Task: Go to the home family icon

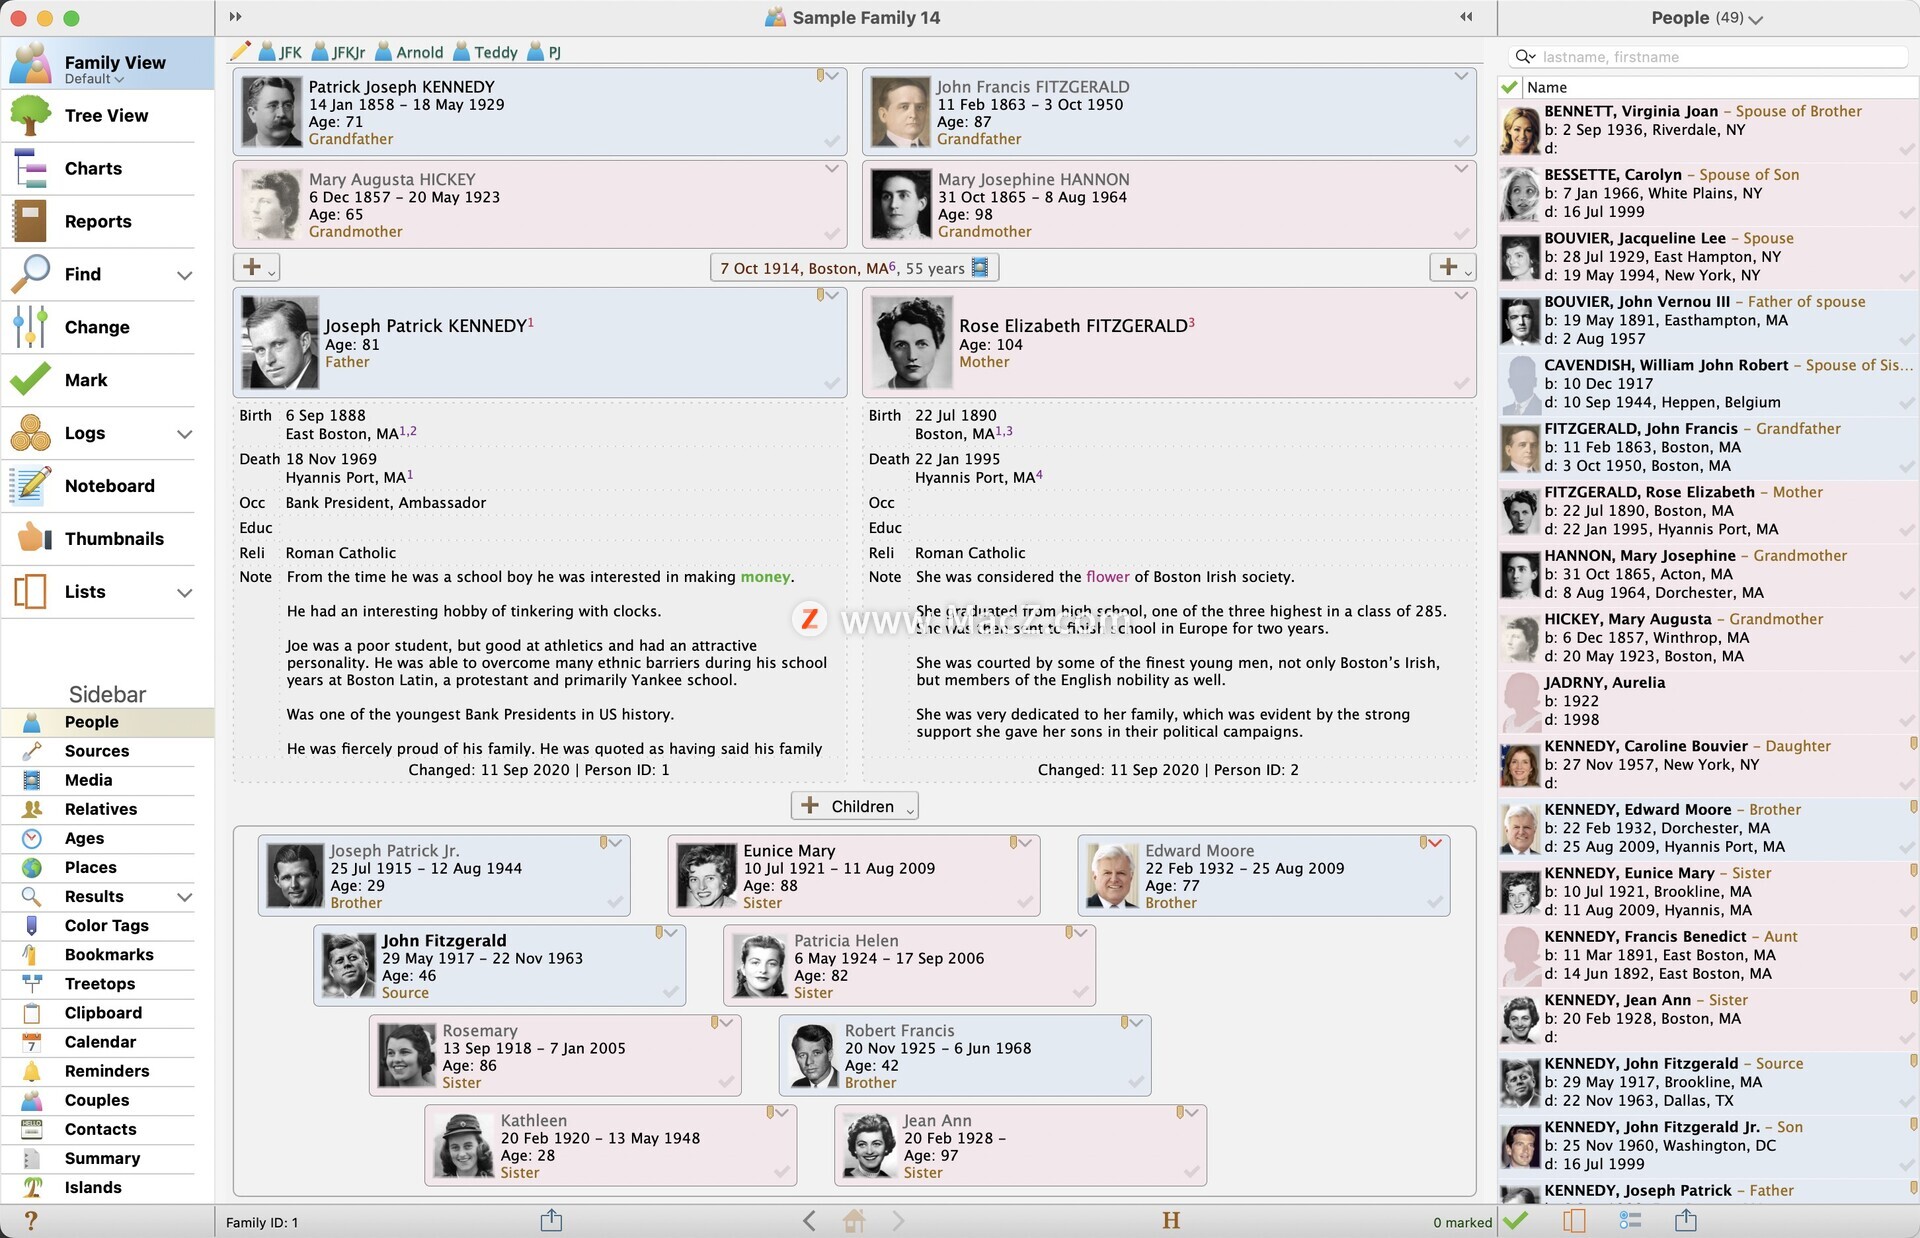Action: (854, 1220)
